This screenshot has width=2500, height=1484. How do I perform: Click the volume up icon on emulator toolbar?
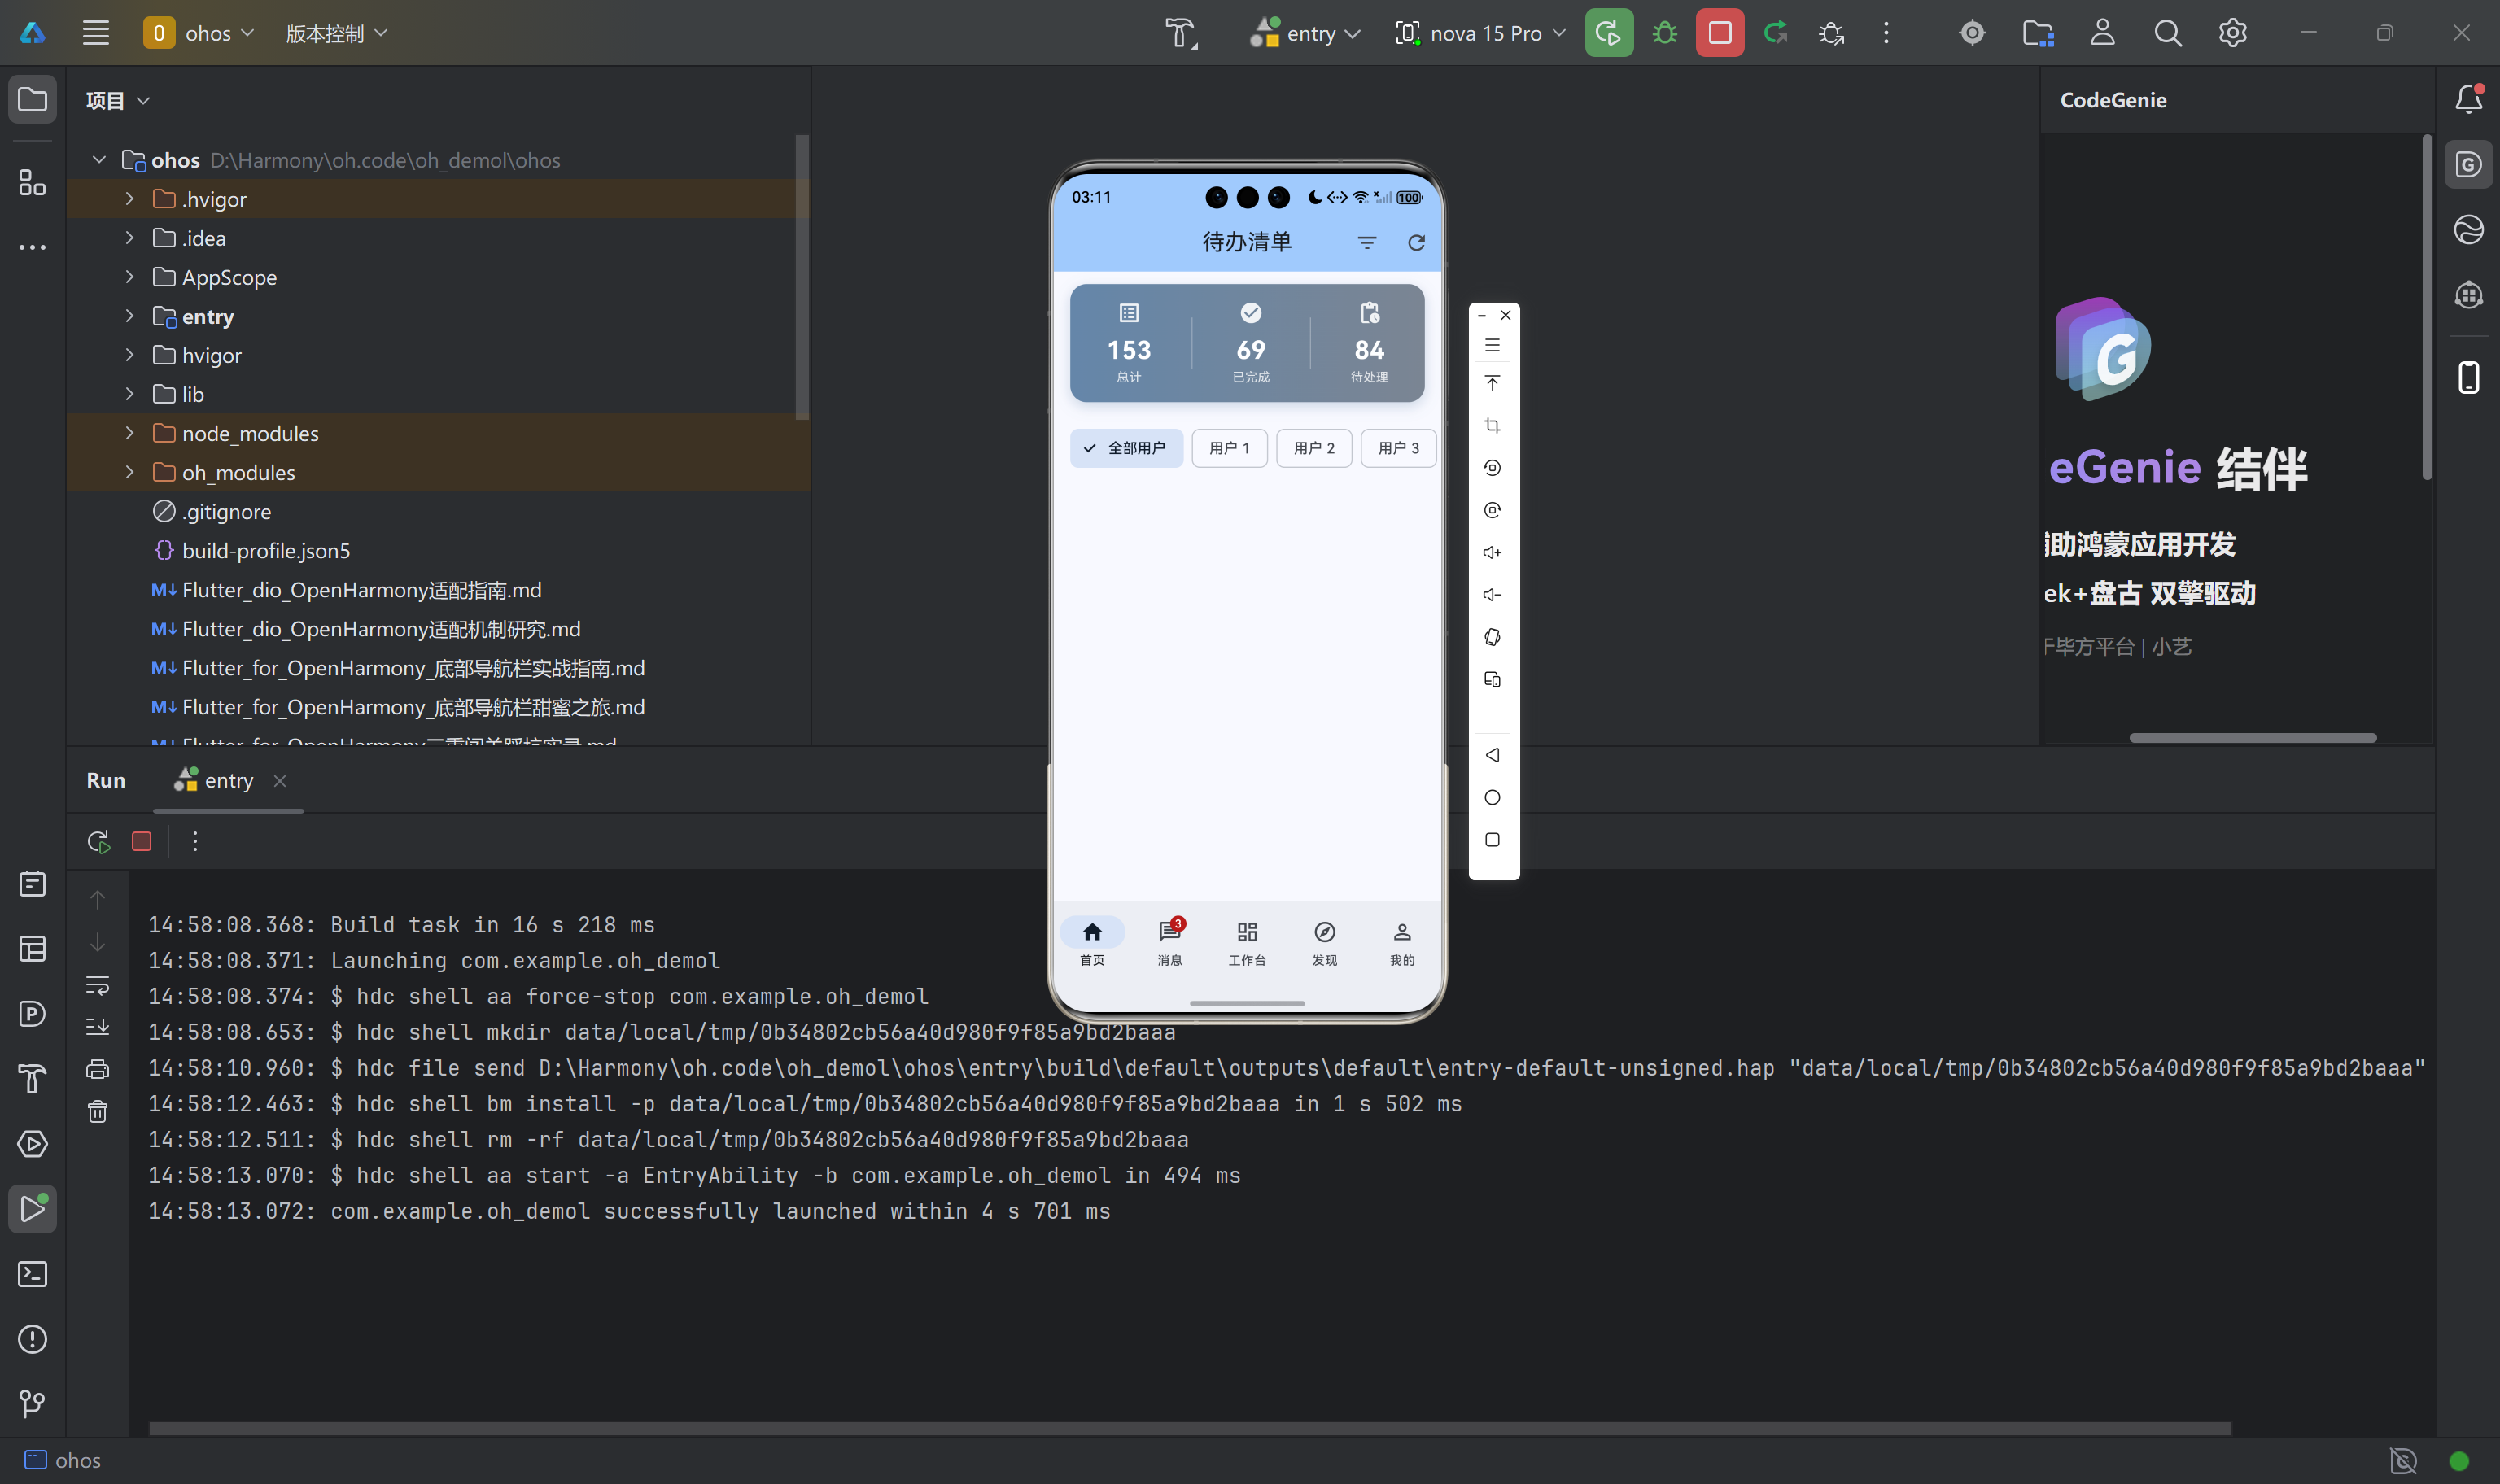(1492, 552)
